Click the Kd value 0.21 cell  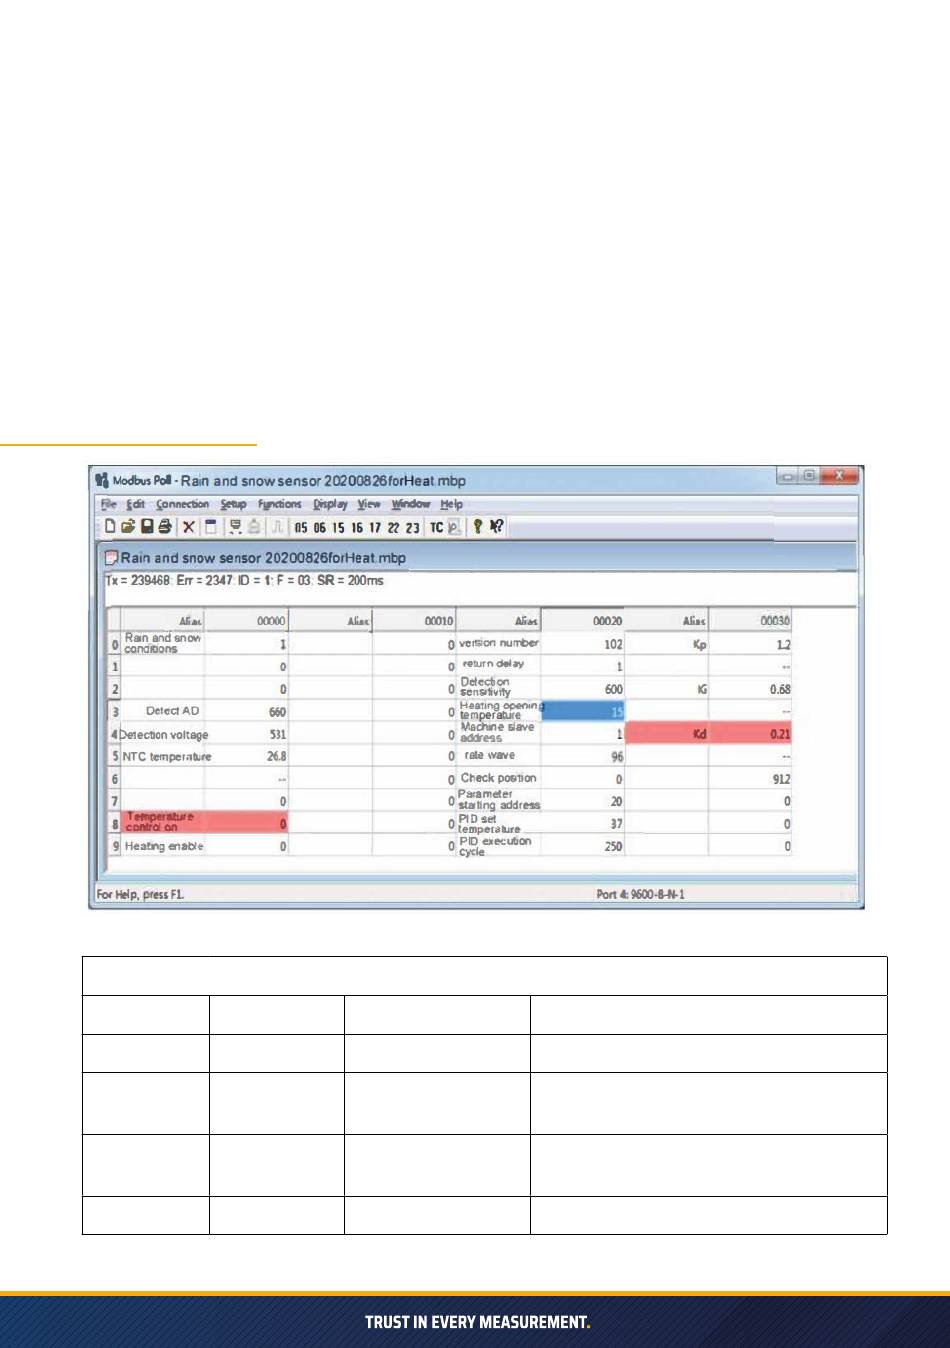coord(751,734)
